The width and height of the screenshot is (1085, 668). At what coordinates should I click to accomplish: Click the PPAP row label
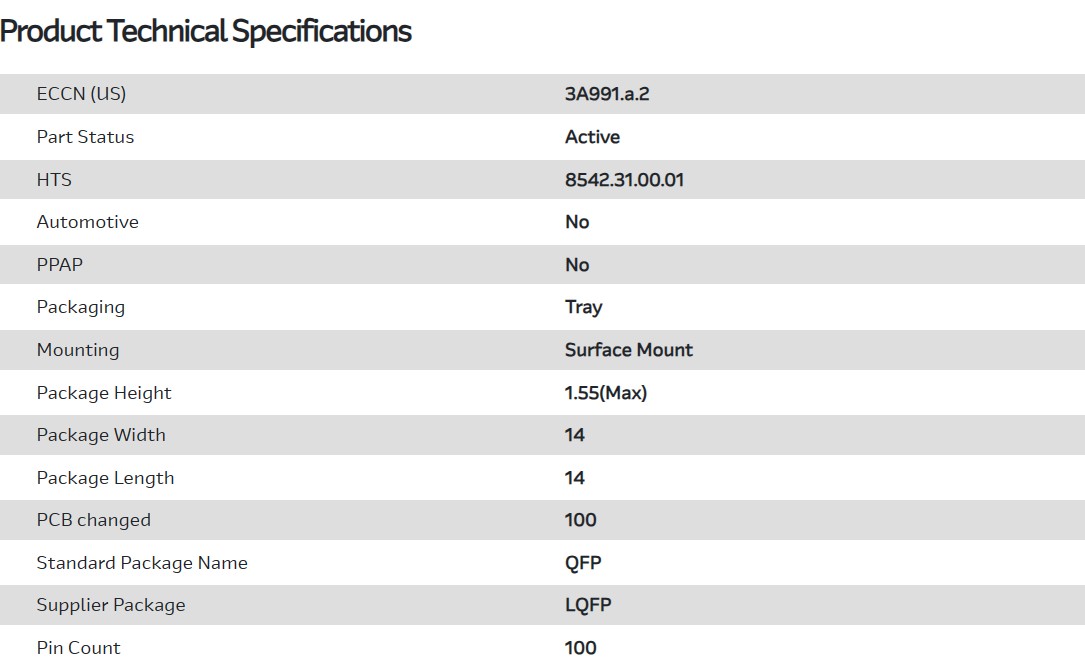coord(59,265)
